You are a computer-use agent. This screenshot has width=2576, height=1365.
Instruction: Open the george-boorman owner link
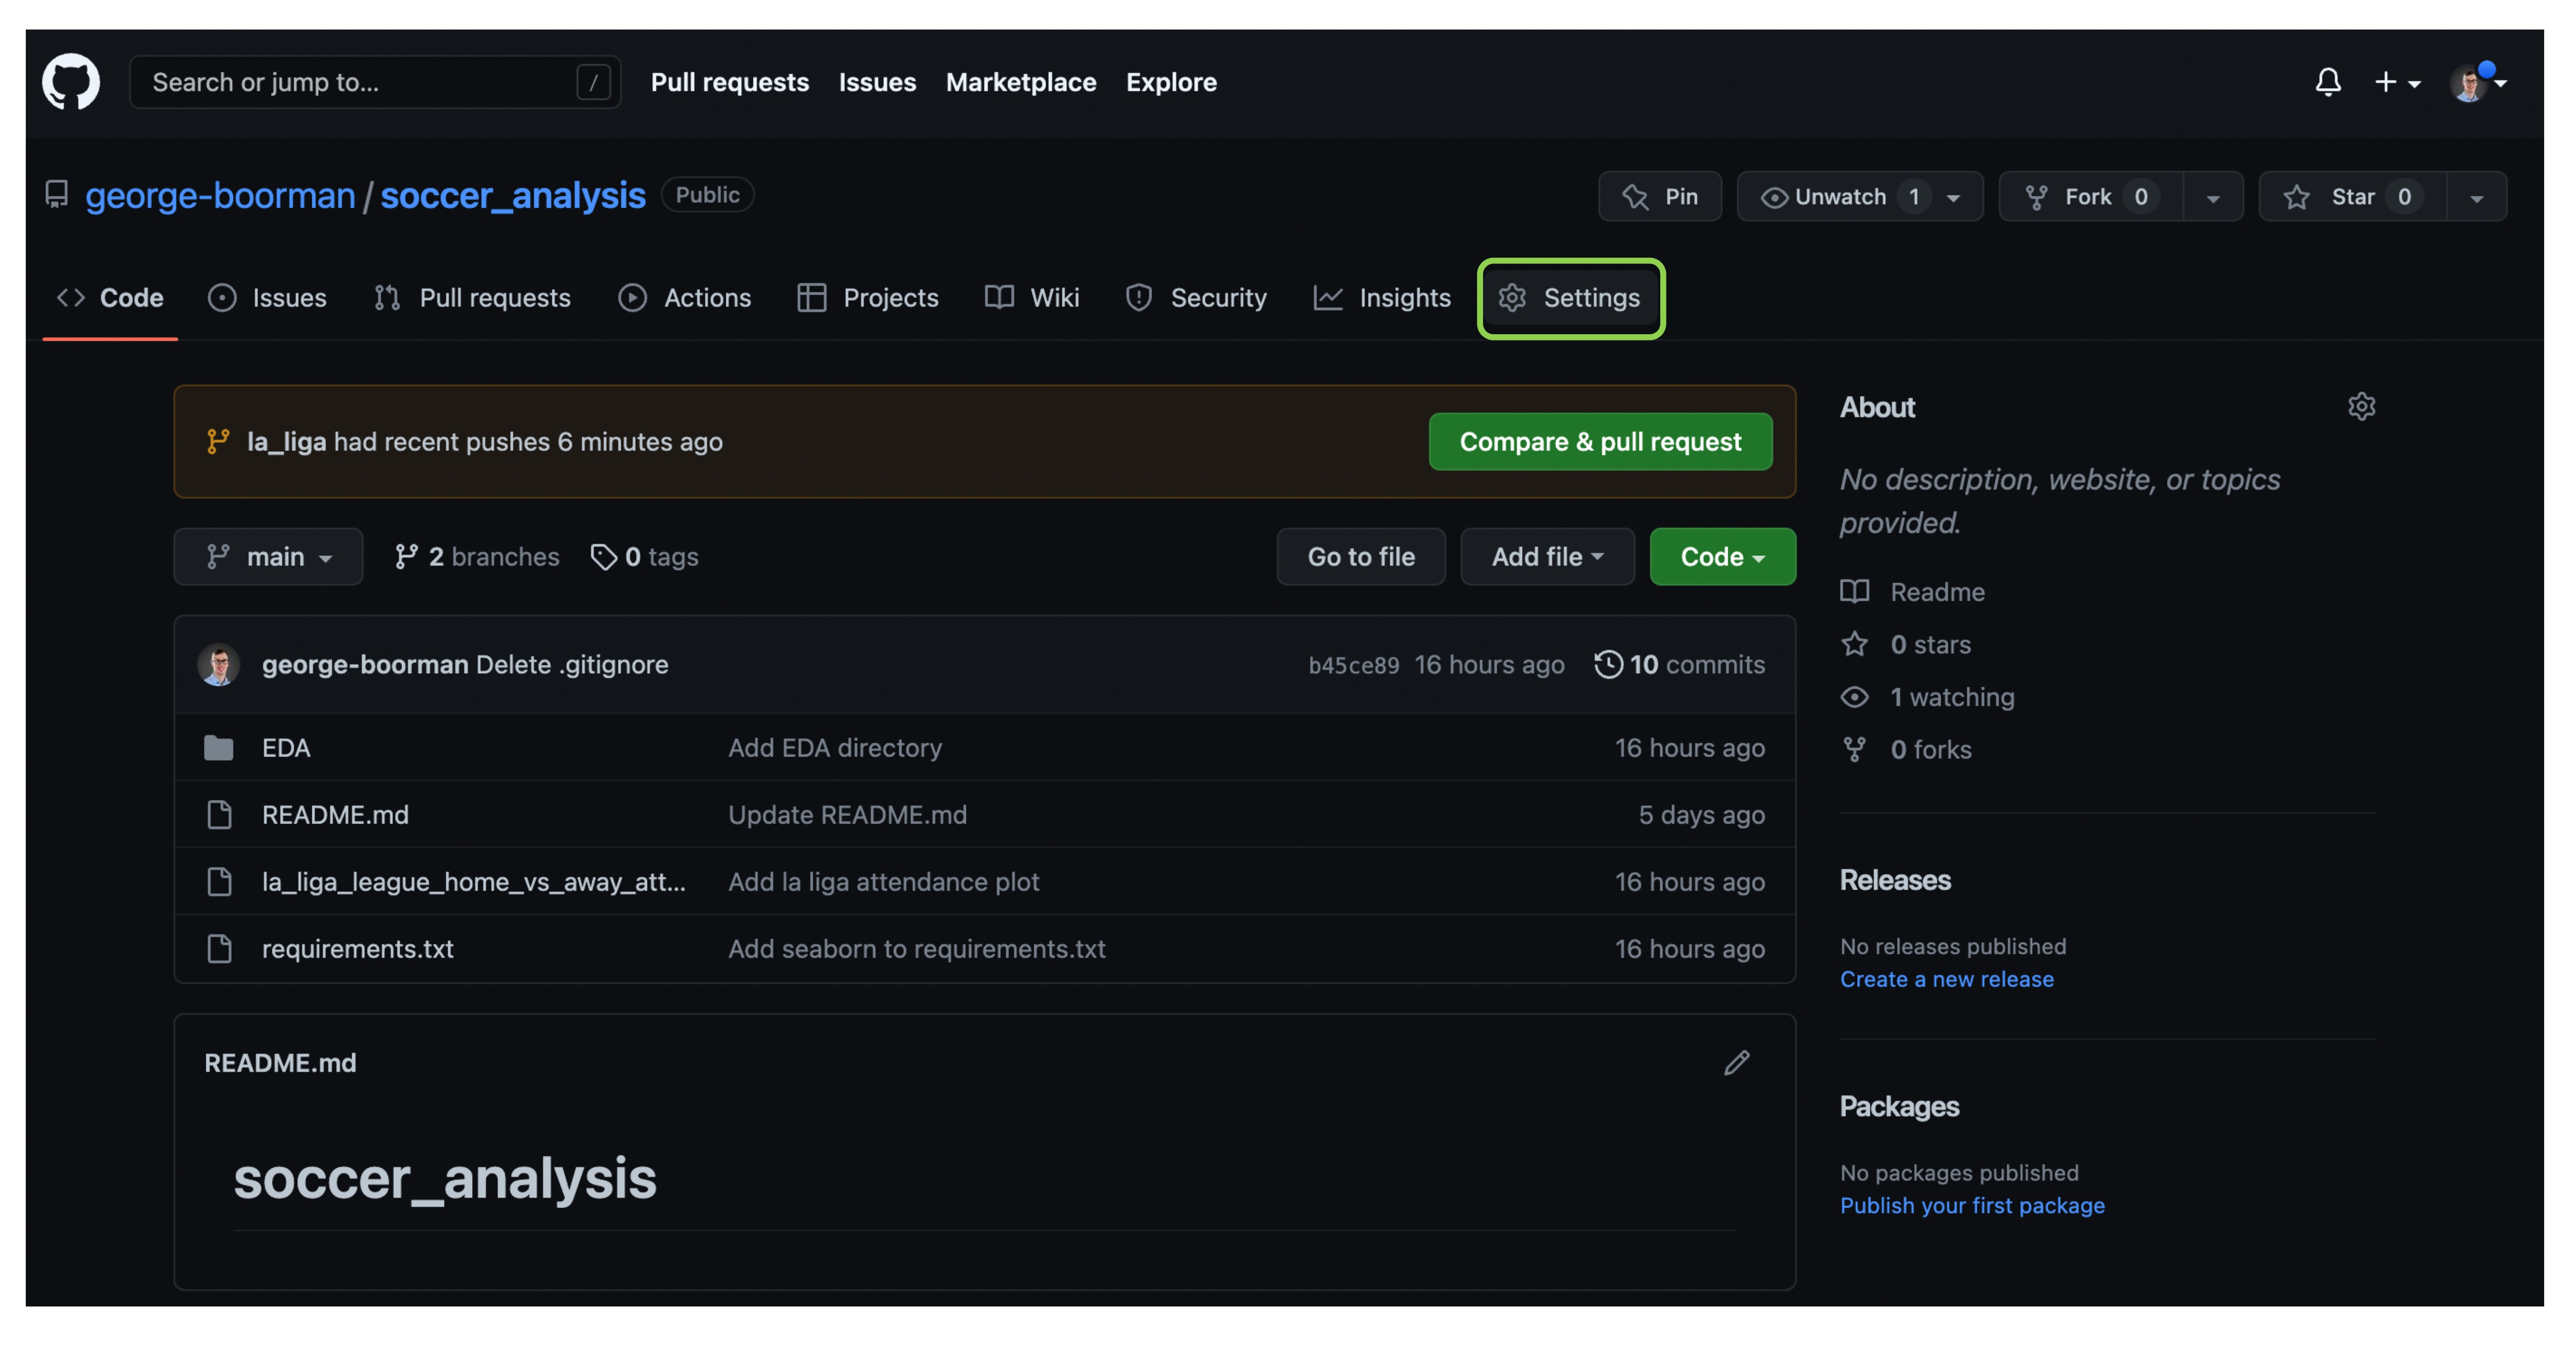pyautogui.click(x=220, y=195)
